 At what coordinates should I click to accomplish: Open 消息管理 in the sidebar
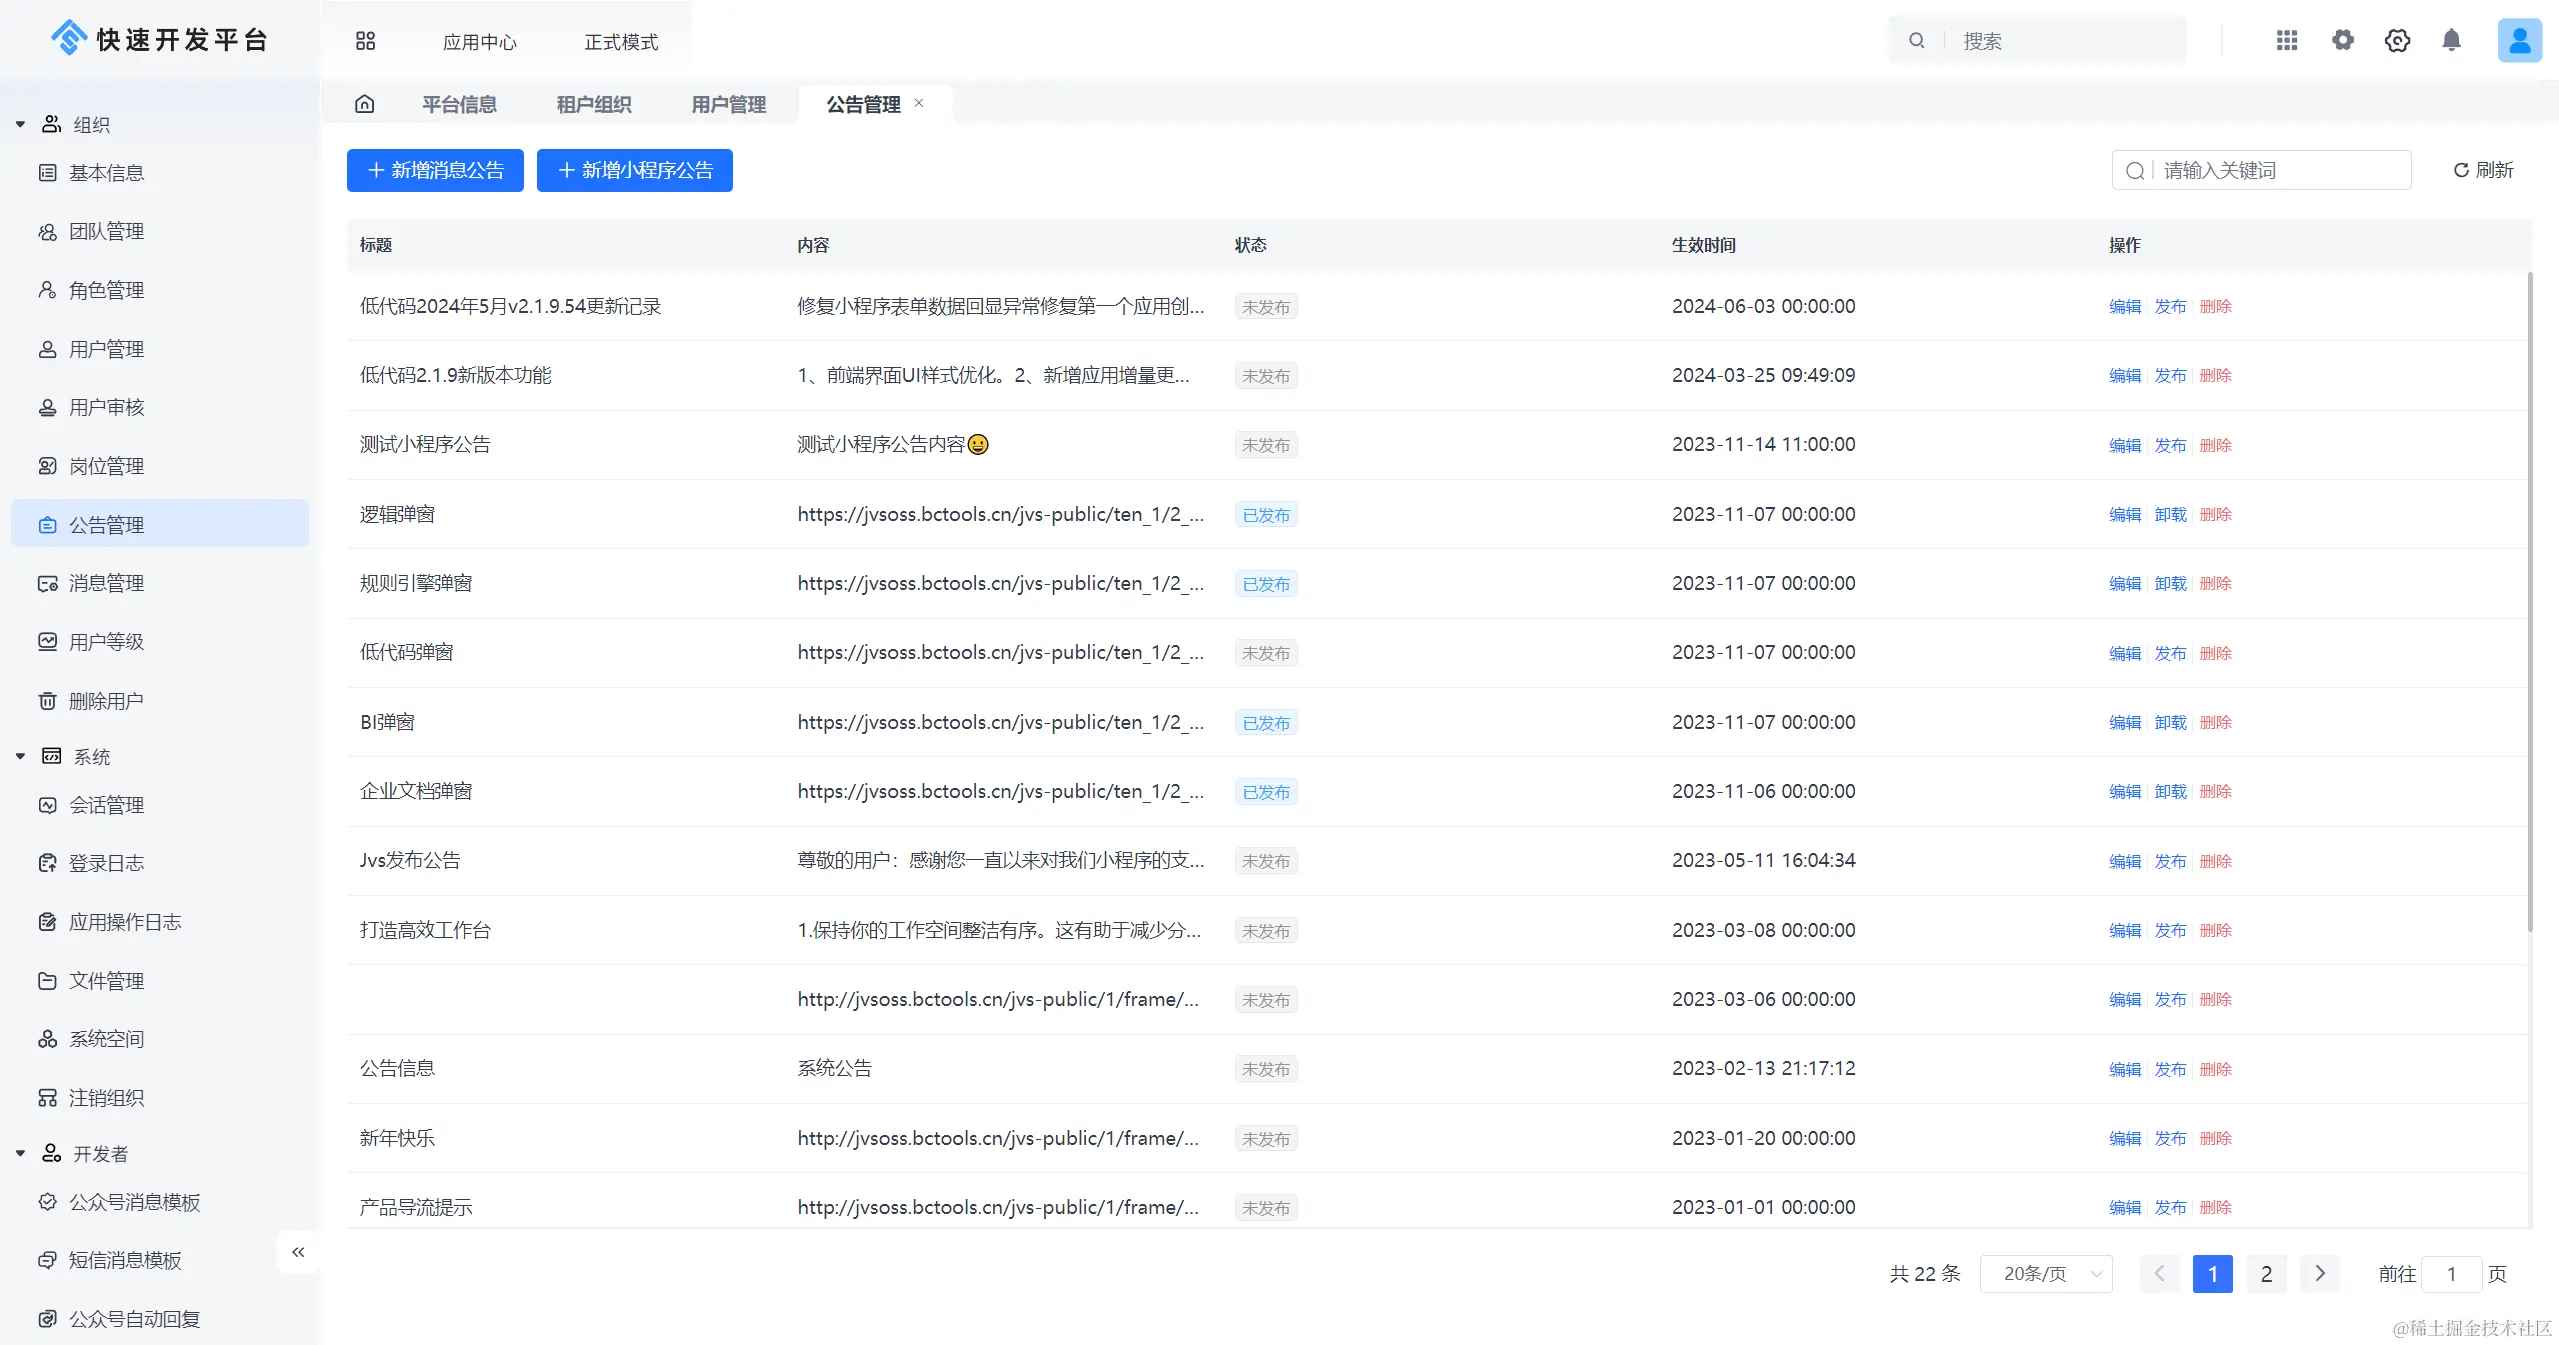click(x=106, y=583)
